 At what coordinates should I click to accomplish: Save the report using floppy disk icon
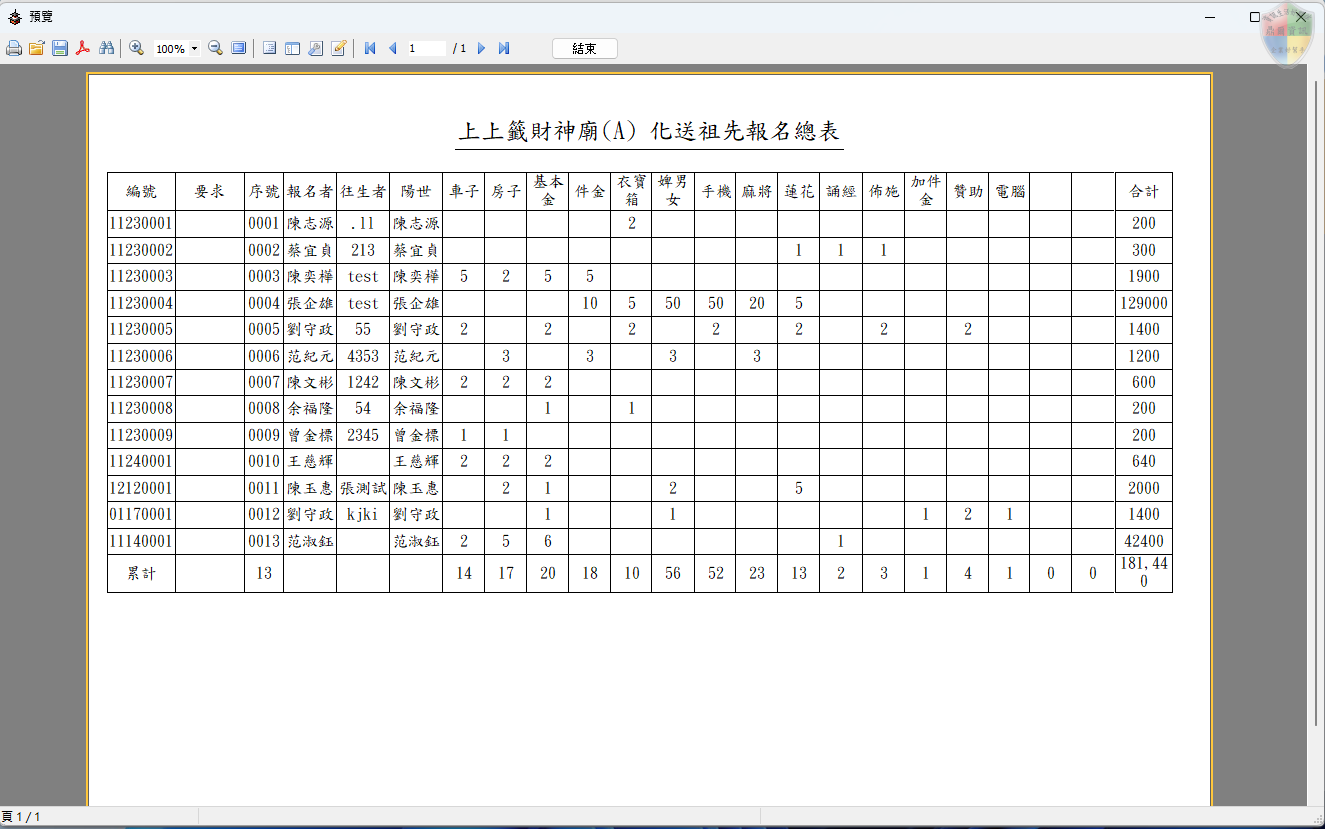click(60, 48)
